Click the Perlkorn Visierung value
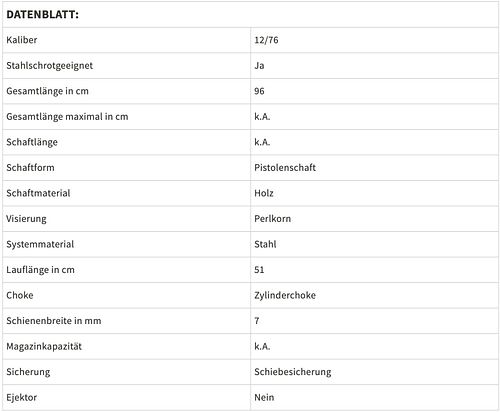This screenshot has height=412, width=500. pos(272,219)
